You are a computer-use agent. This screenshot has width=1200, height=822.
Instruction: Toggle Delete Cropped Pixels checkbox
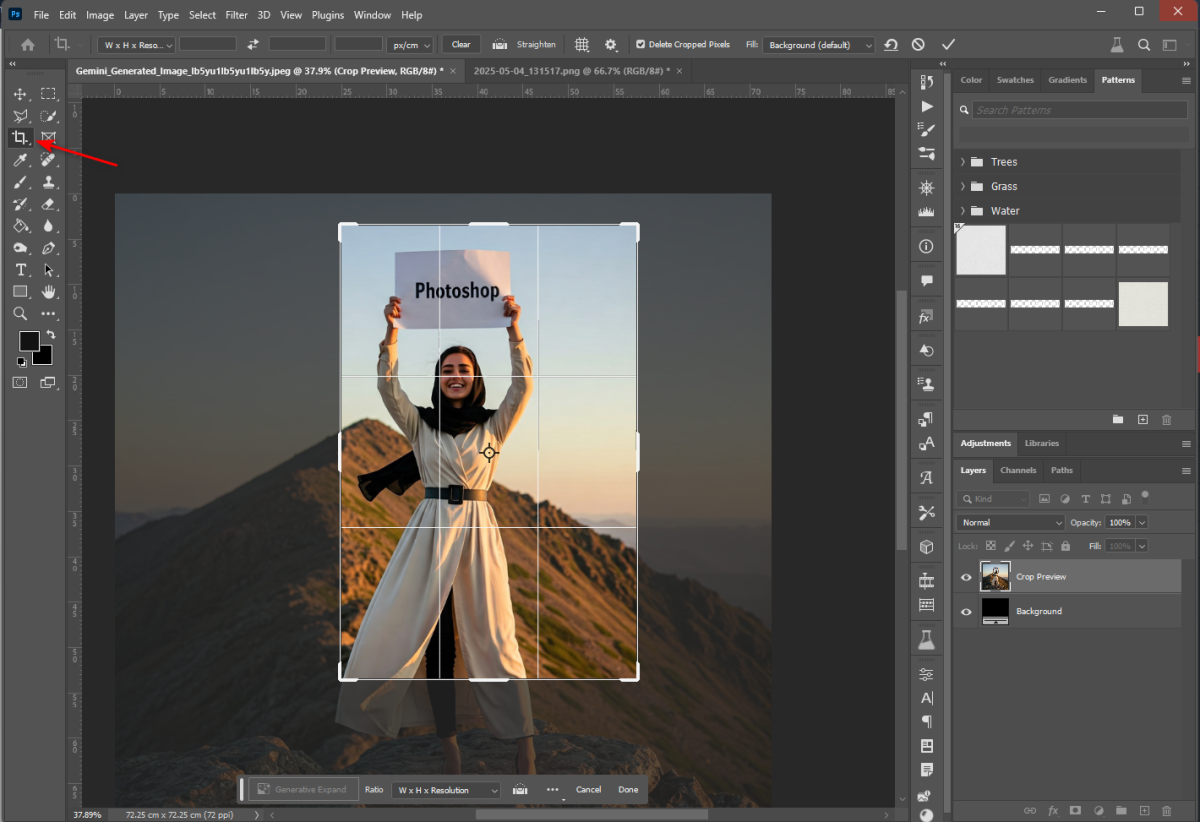click(640, 44)
